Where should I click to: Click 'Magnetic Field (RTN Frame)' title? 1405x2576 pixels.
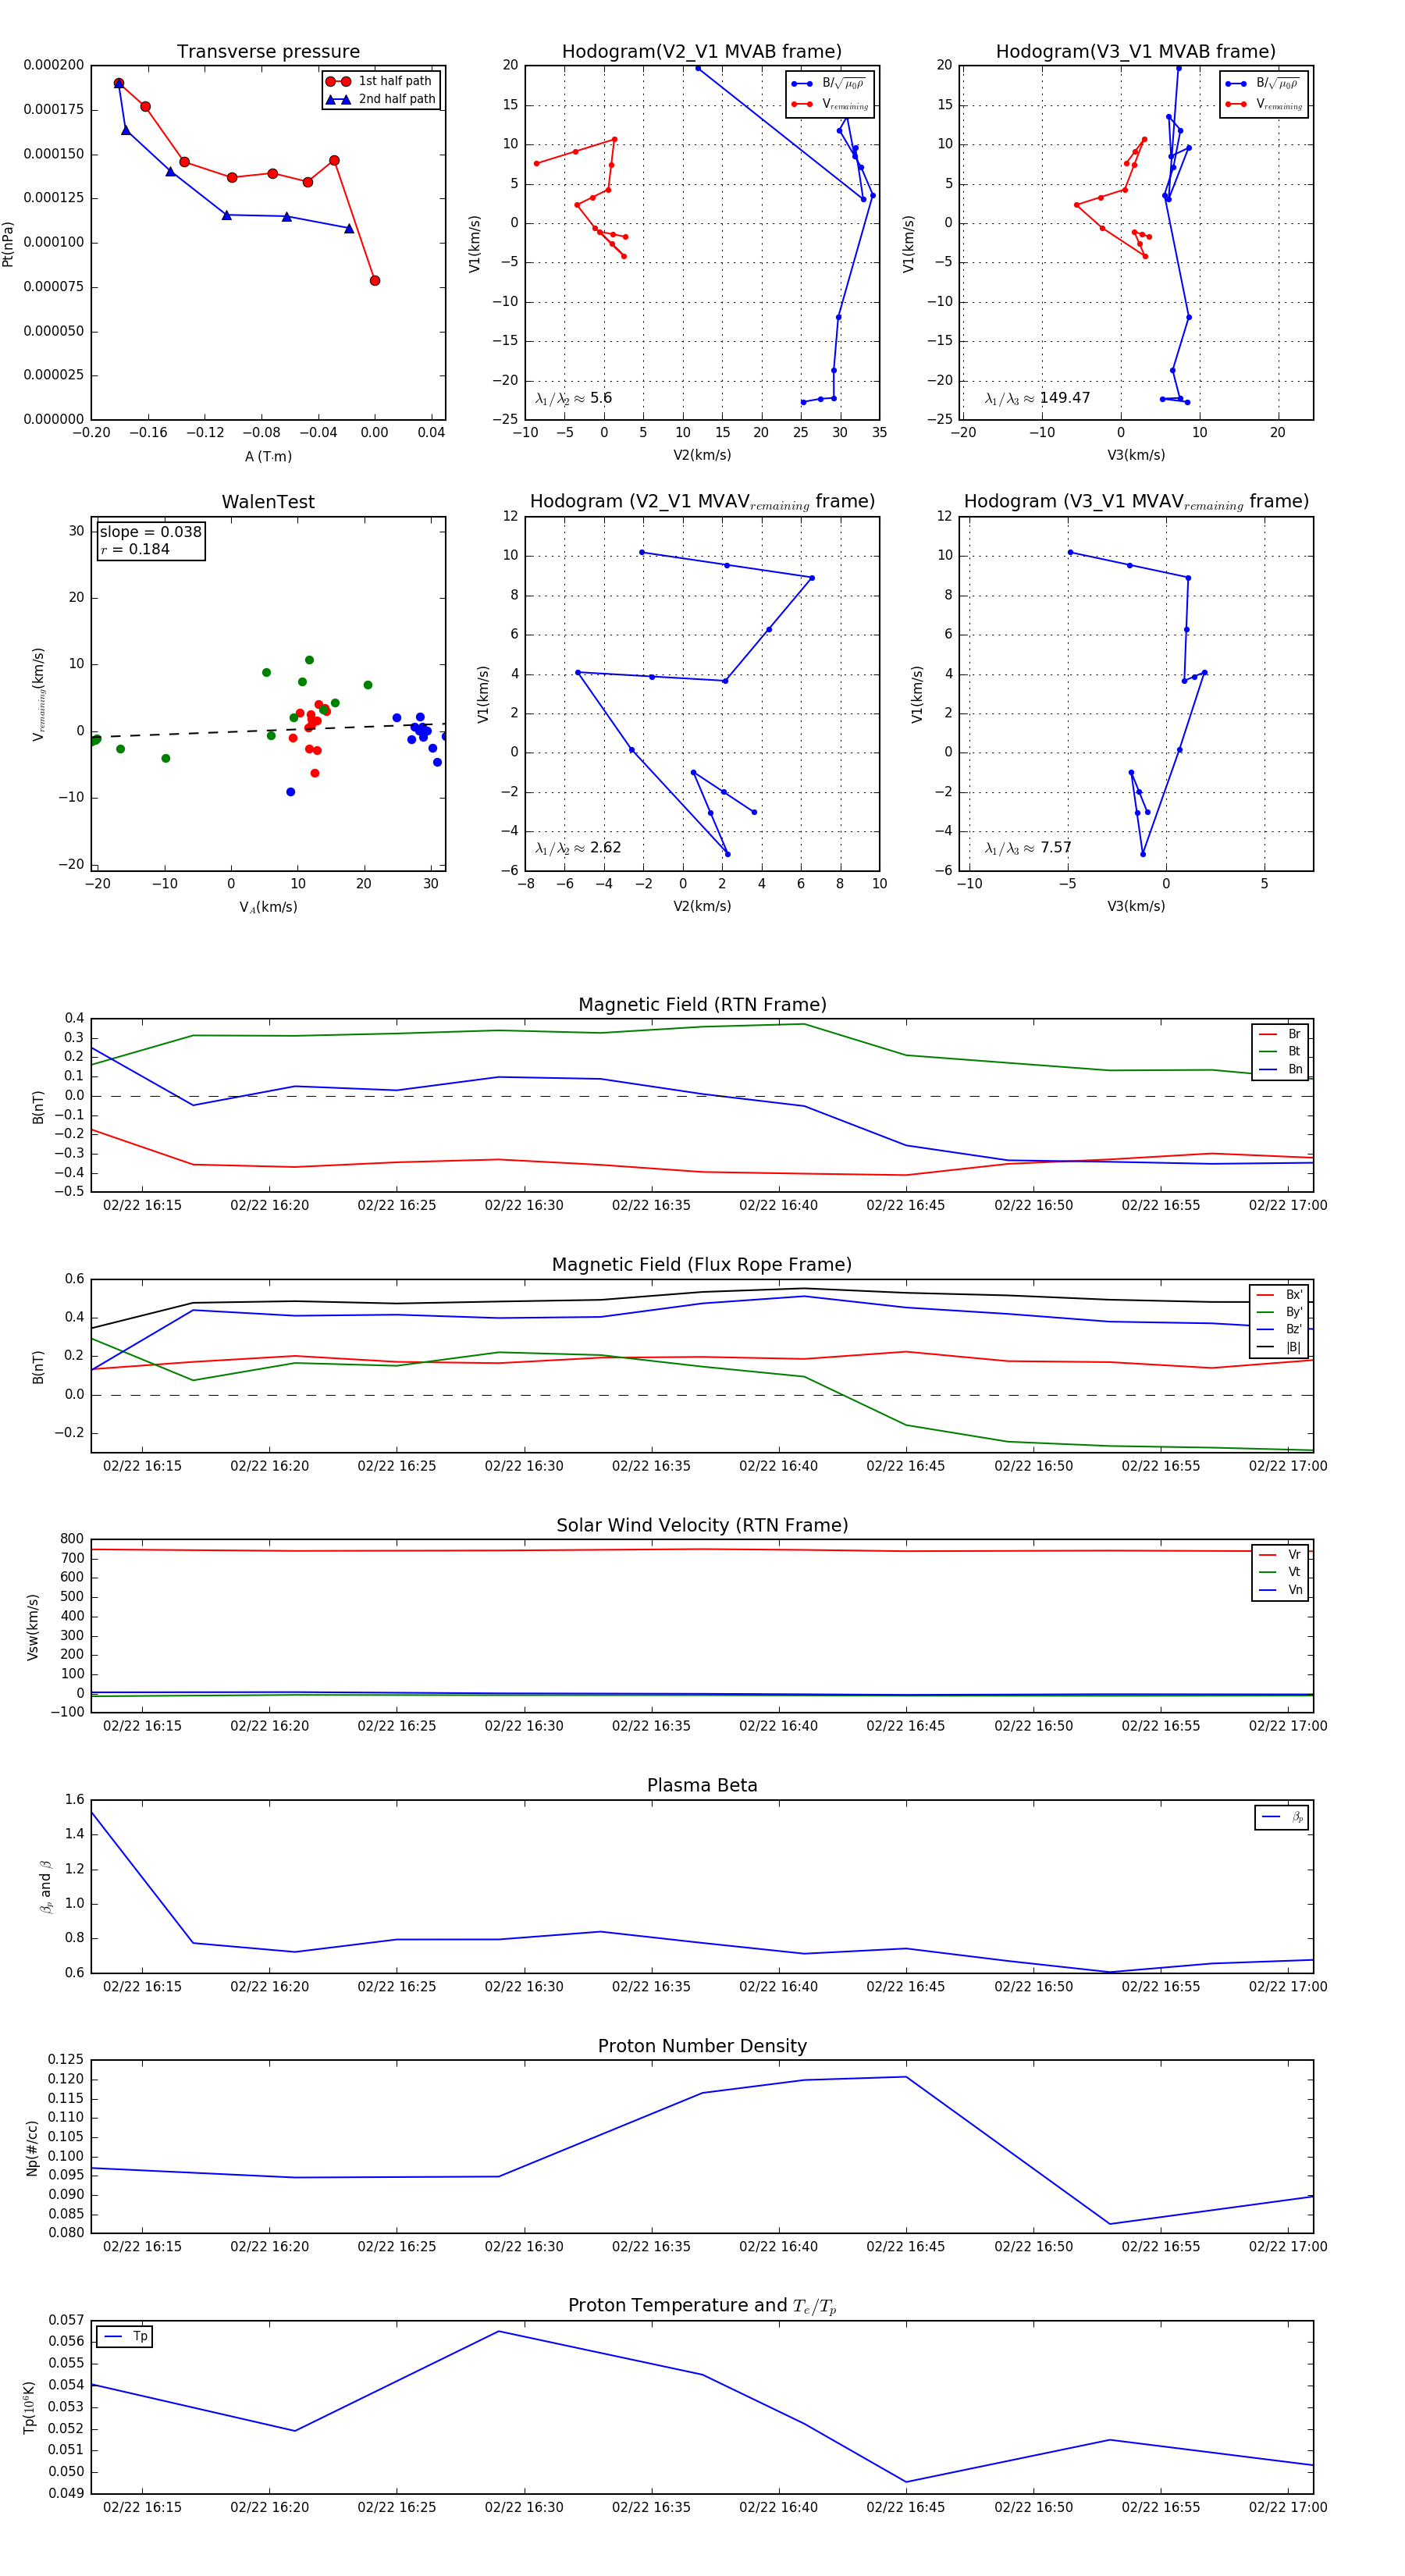point(702,1005)
